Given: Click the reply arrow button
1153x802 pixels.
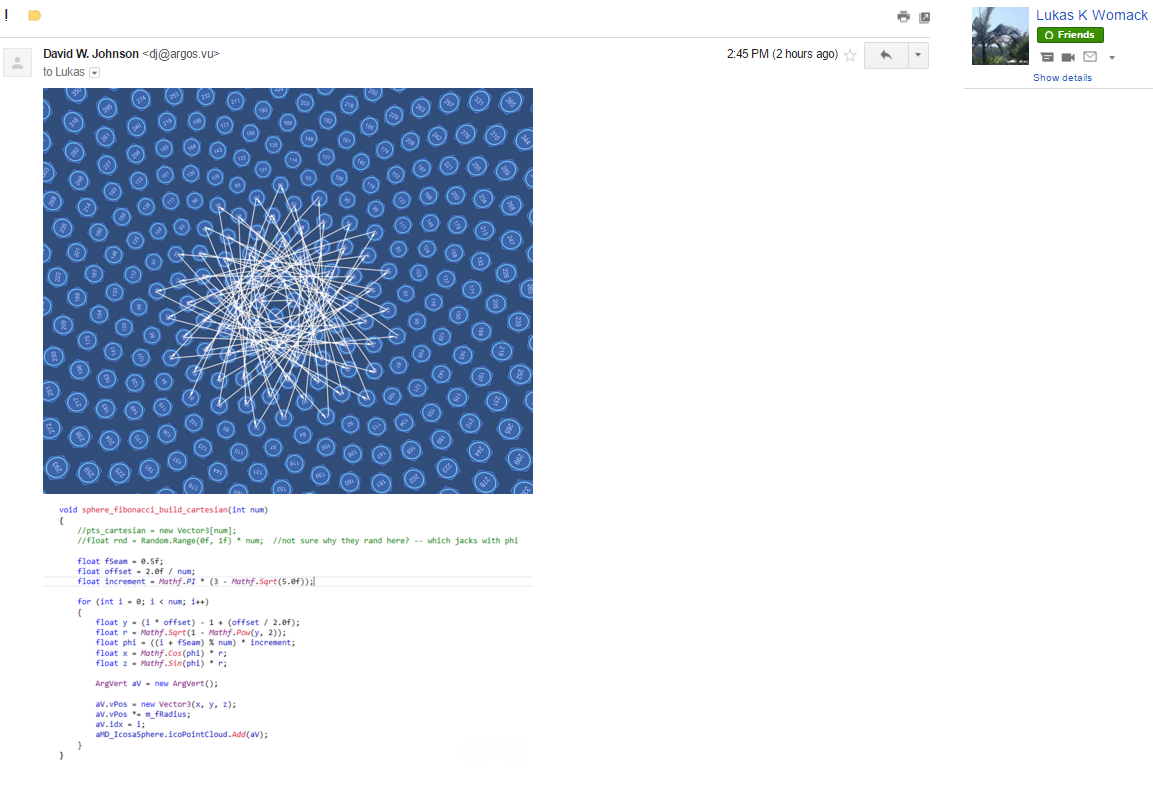Looking at the screenshot, I should (x=885, y=55).
